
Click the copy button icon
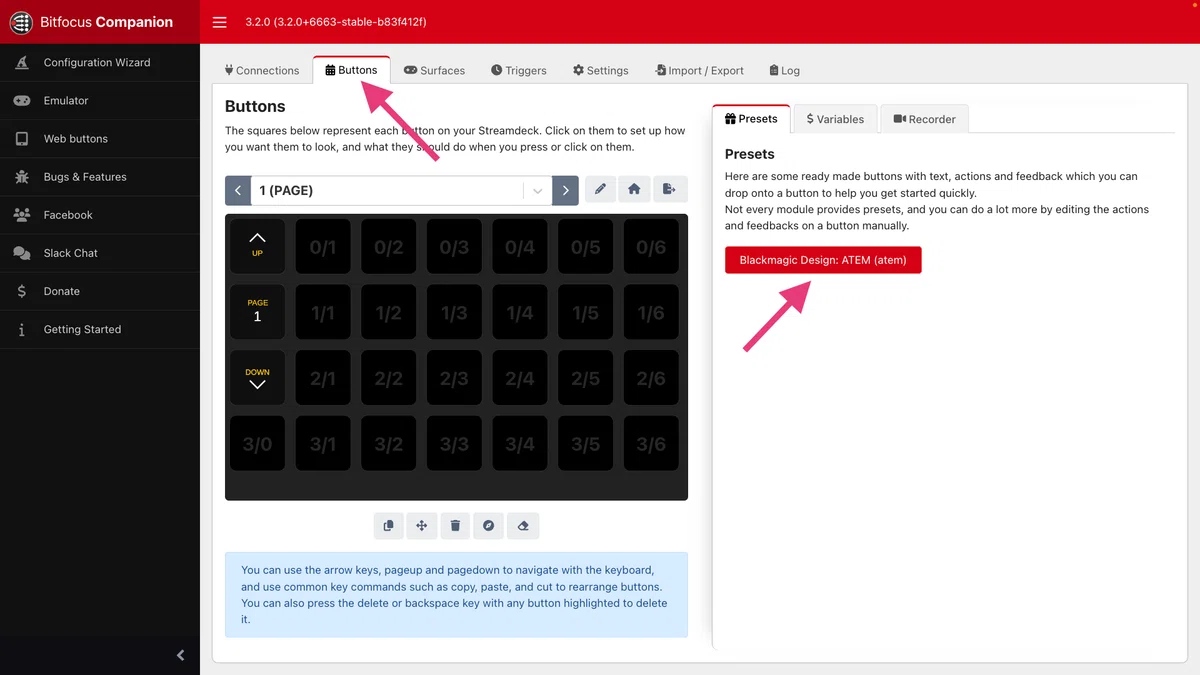pyautogui.click(x=389, y=525)
